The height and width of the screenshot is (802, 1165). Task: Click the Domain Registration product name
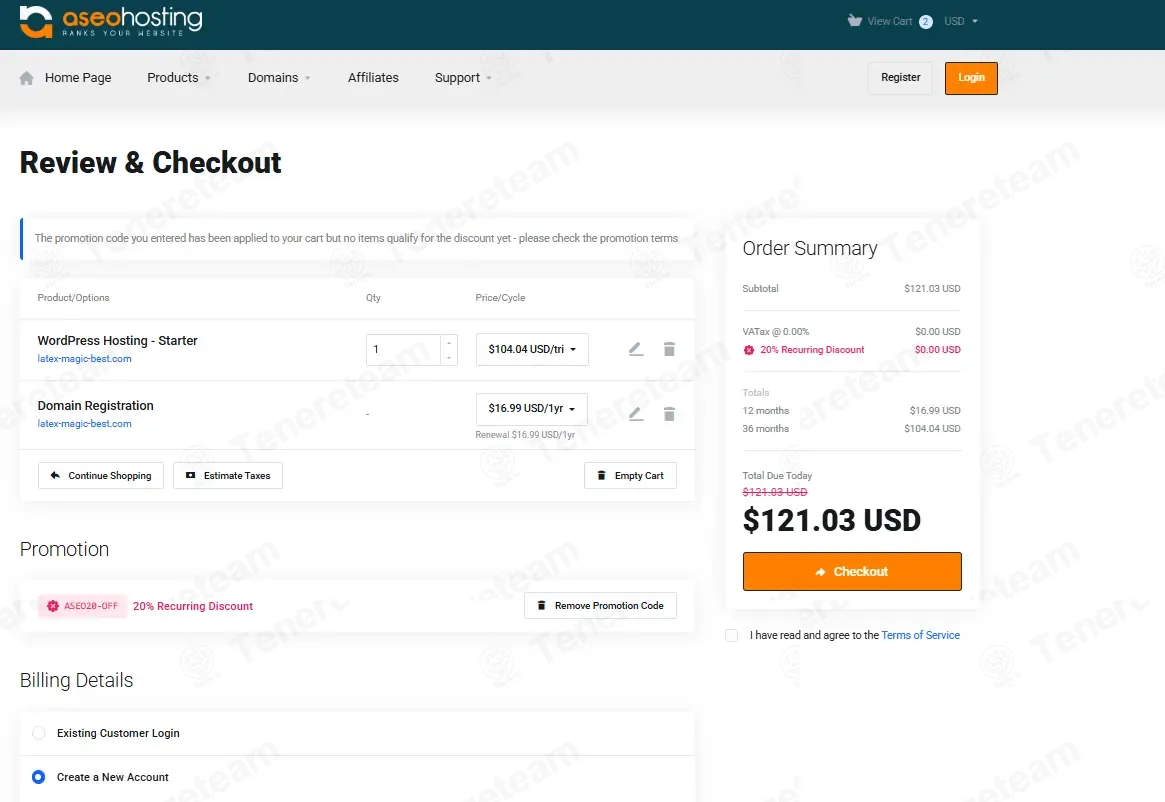(x=96, y=406)
